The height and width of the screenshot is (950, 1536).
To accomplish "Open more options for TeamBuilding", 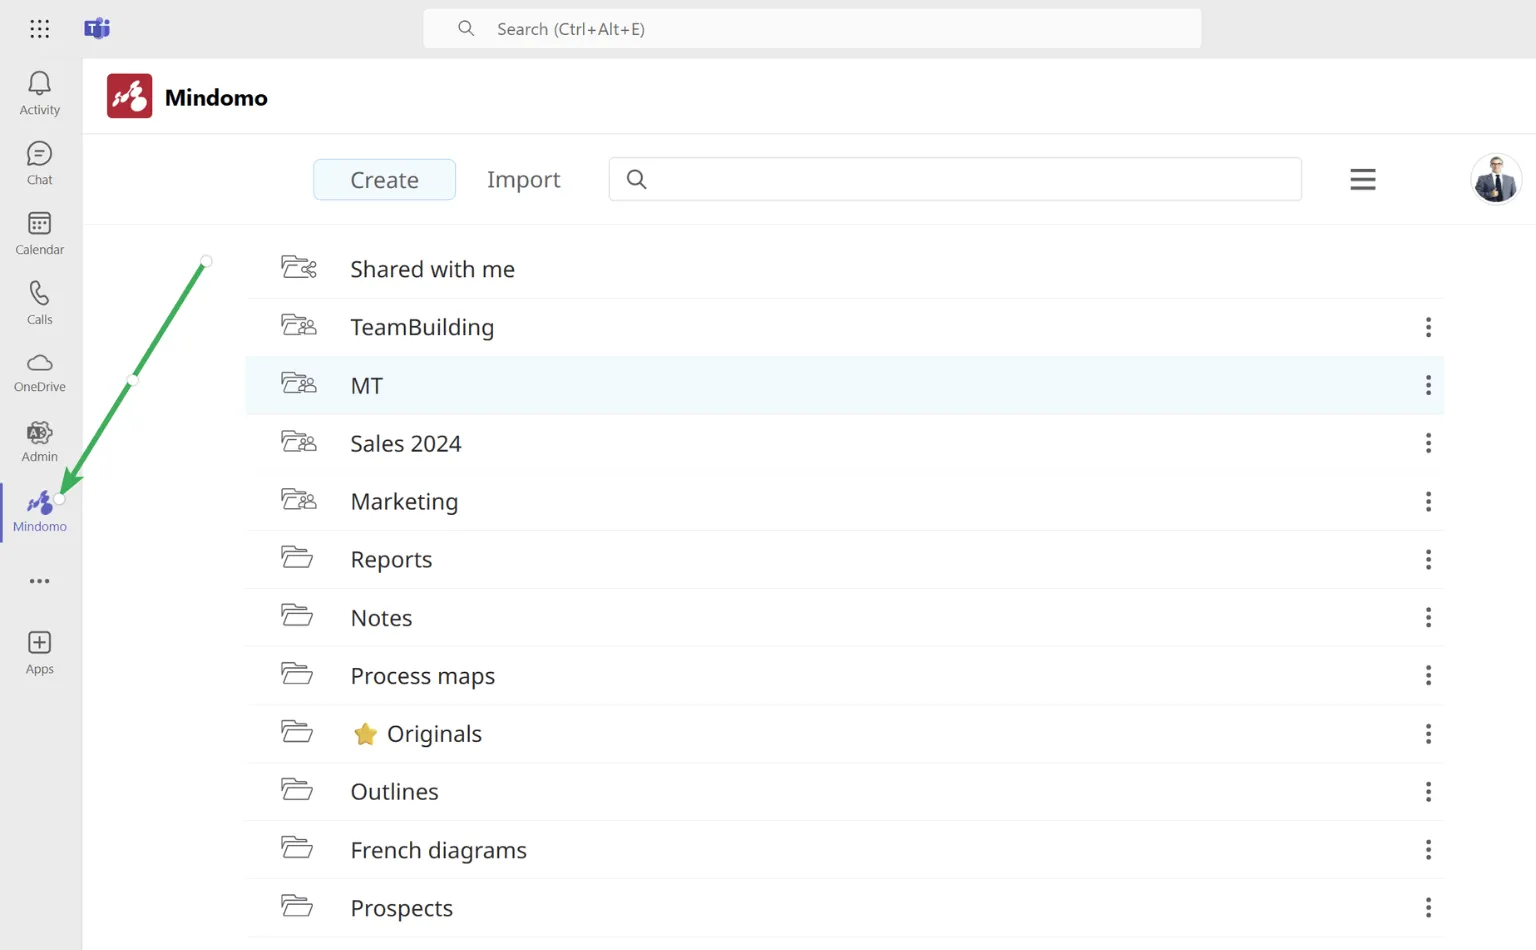I will pyautogui.click(x=1428, y=327).
